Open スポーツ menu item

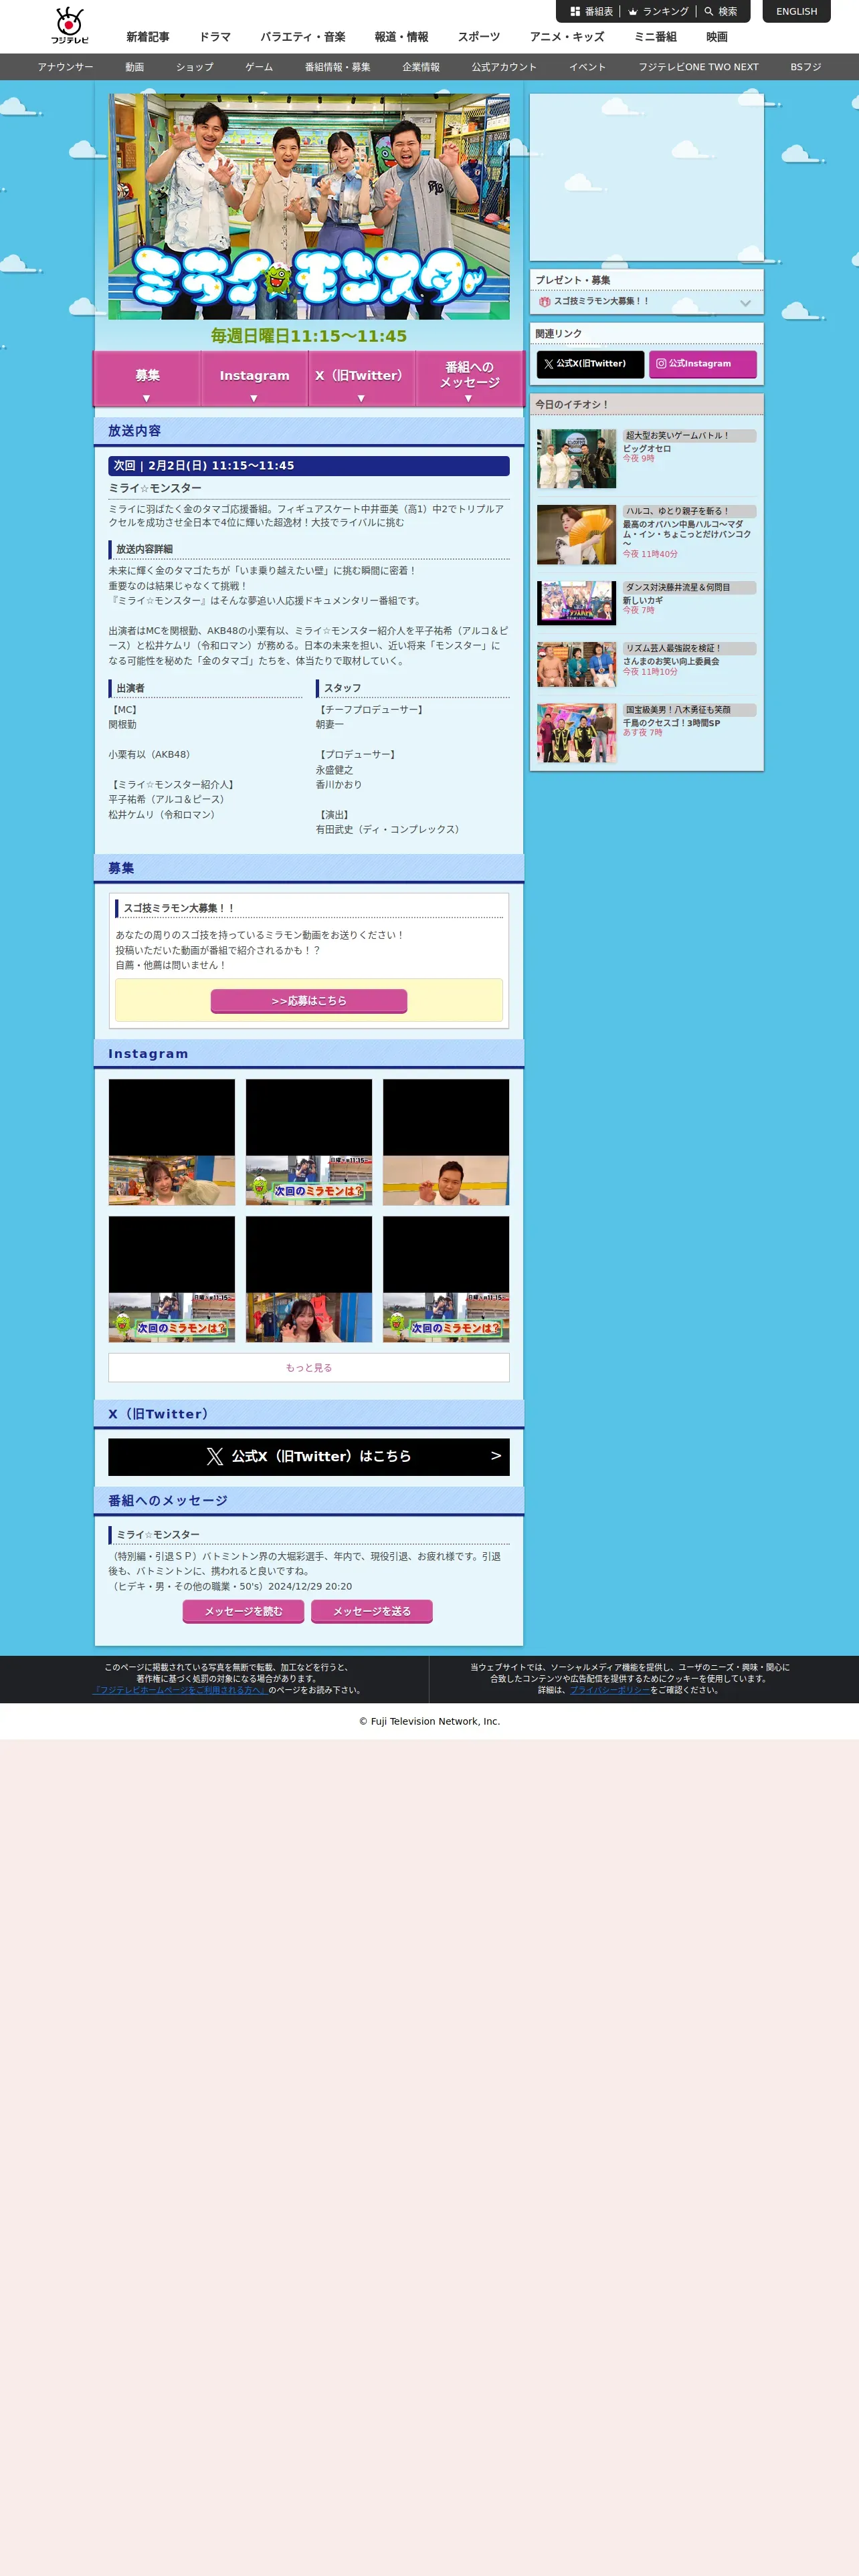(479, 37)
